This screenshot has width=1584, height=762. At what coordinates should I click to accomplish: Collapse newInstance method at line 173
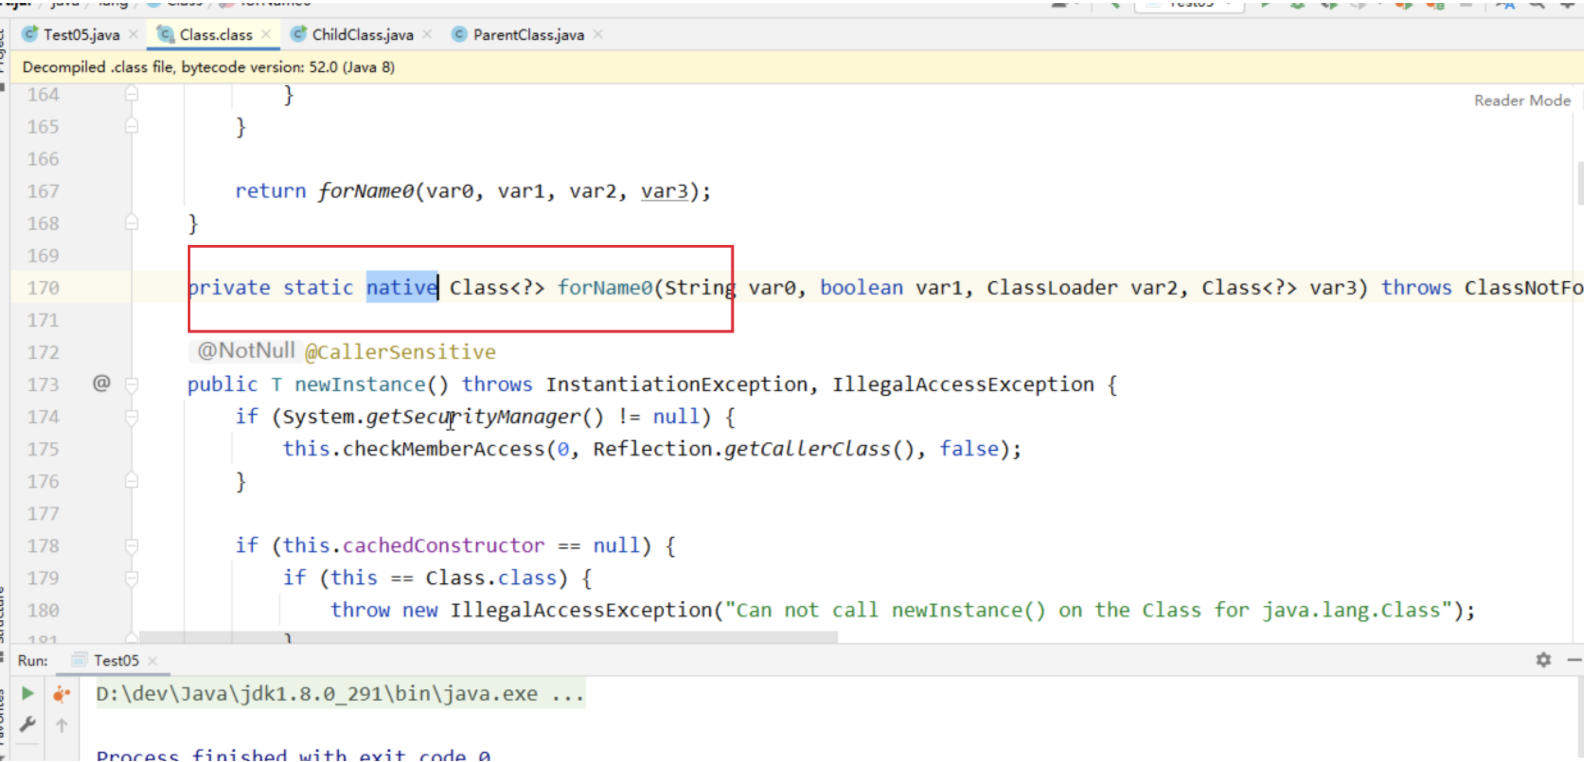coord(131,384)
